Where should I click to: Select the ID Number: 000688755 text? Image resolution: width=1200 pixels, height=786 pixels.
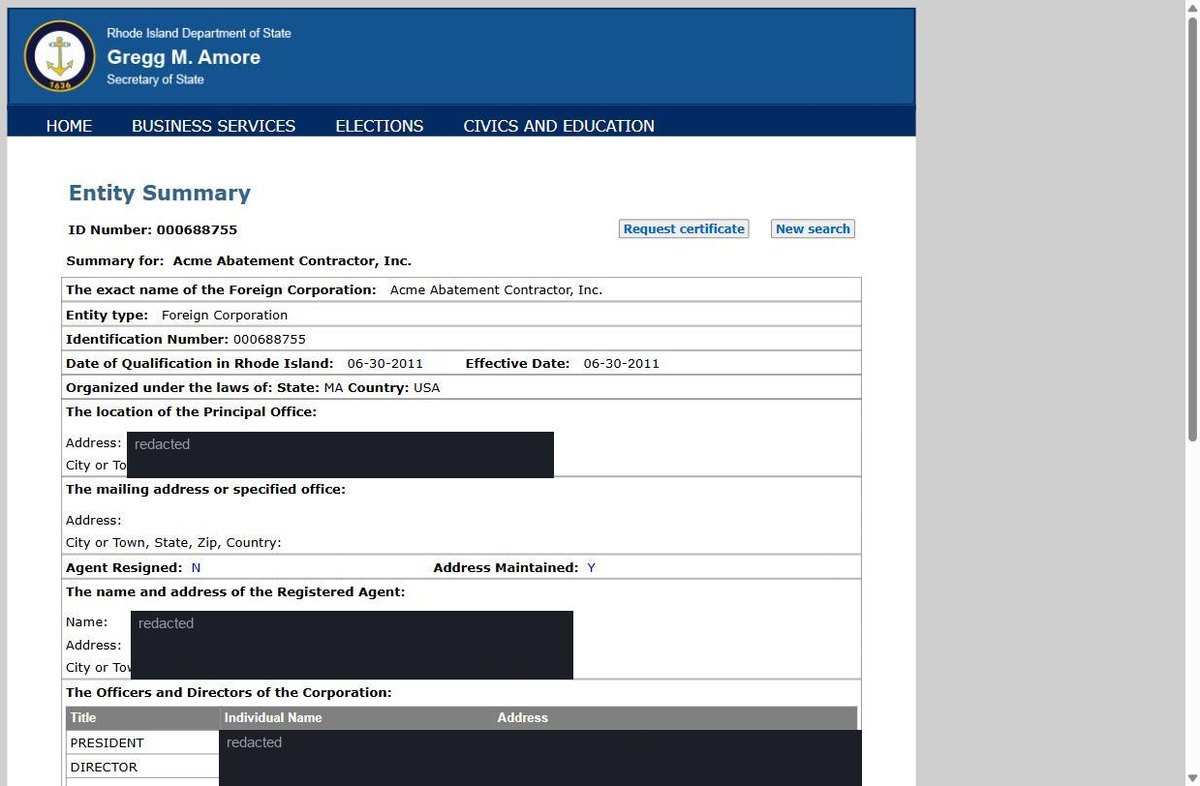[x=153, y=230]
